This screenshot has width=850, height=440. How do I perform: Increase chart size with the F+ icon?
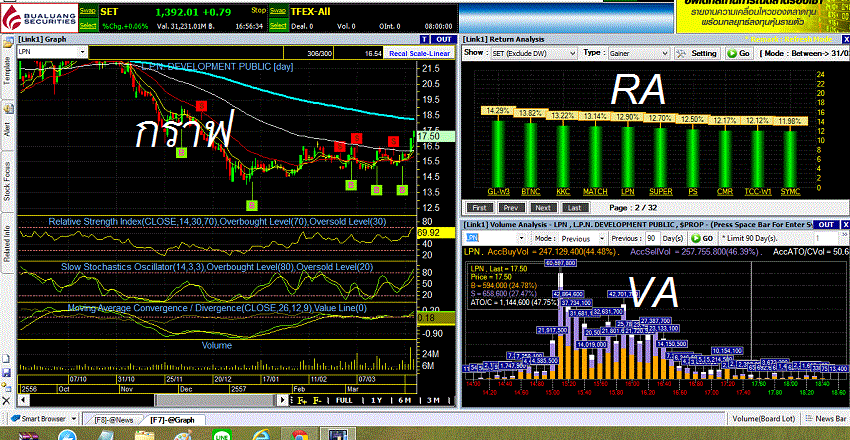301,400
